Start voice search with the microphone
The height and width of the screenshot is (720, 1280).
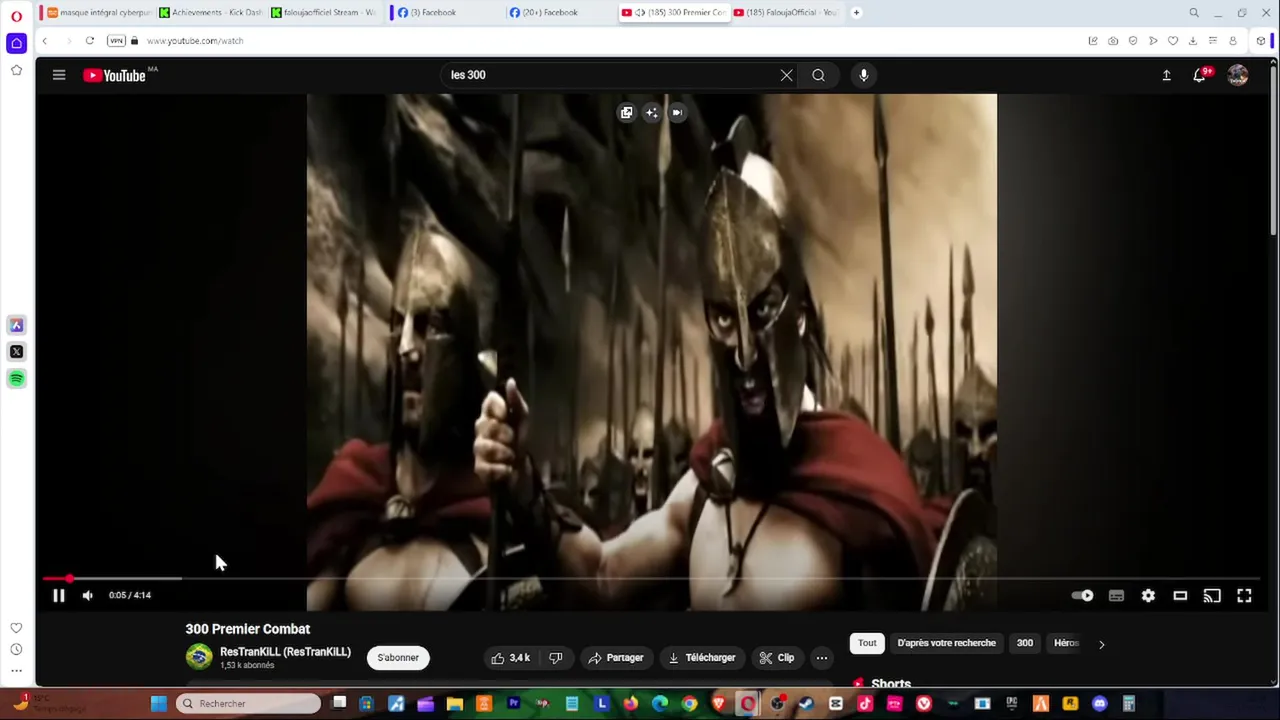(864, 75)
